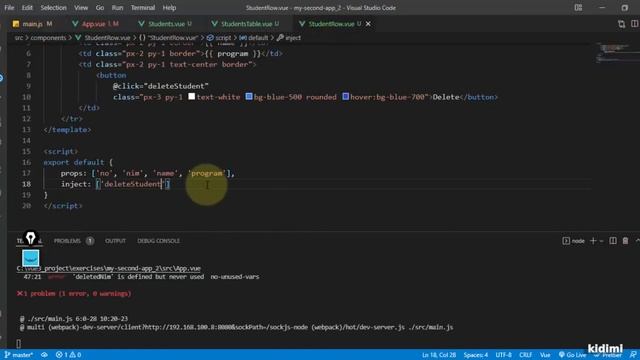The image size is (640, 360).
Task: Click 'Ln 18, Col 28' cursor position indicator
Action: (x=439, y=355)
